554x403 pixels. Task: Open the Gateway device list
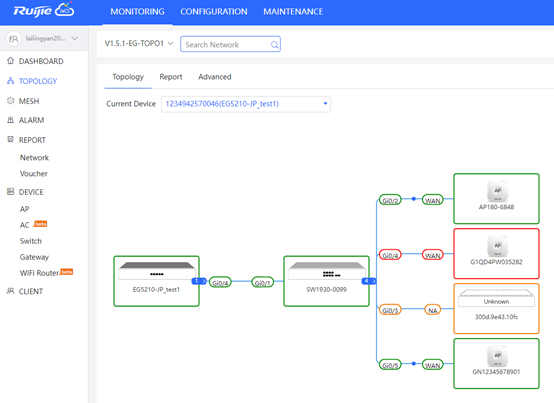tap(34, 257)
